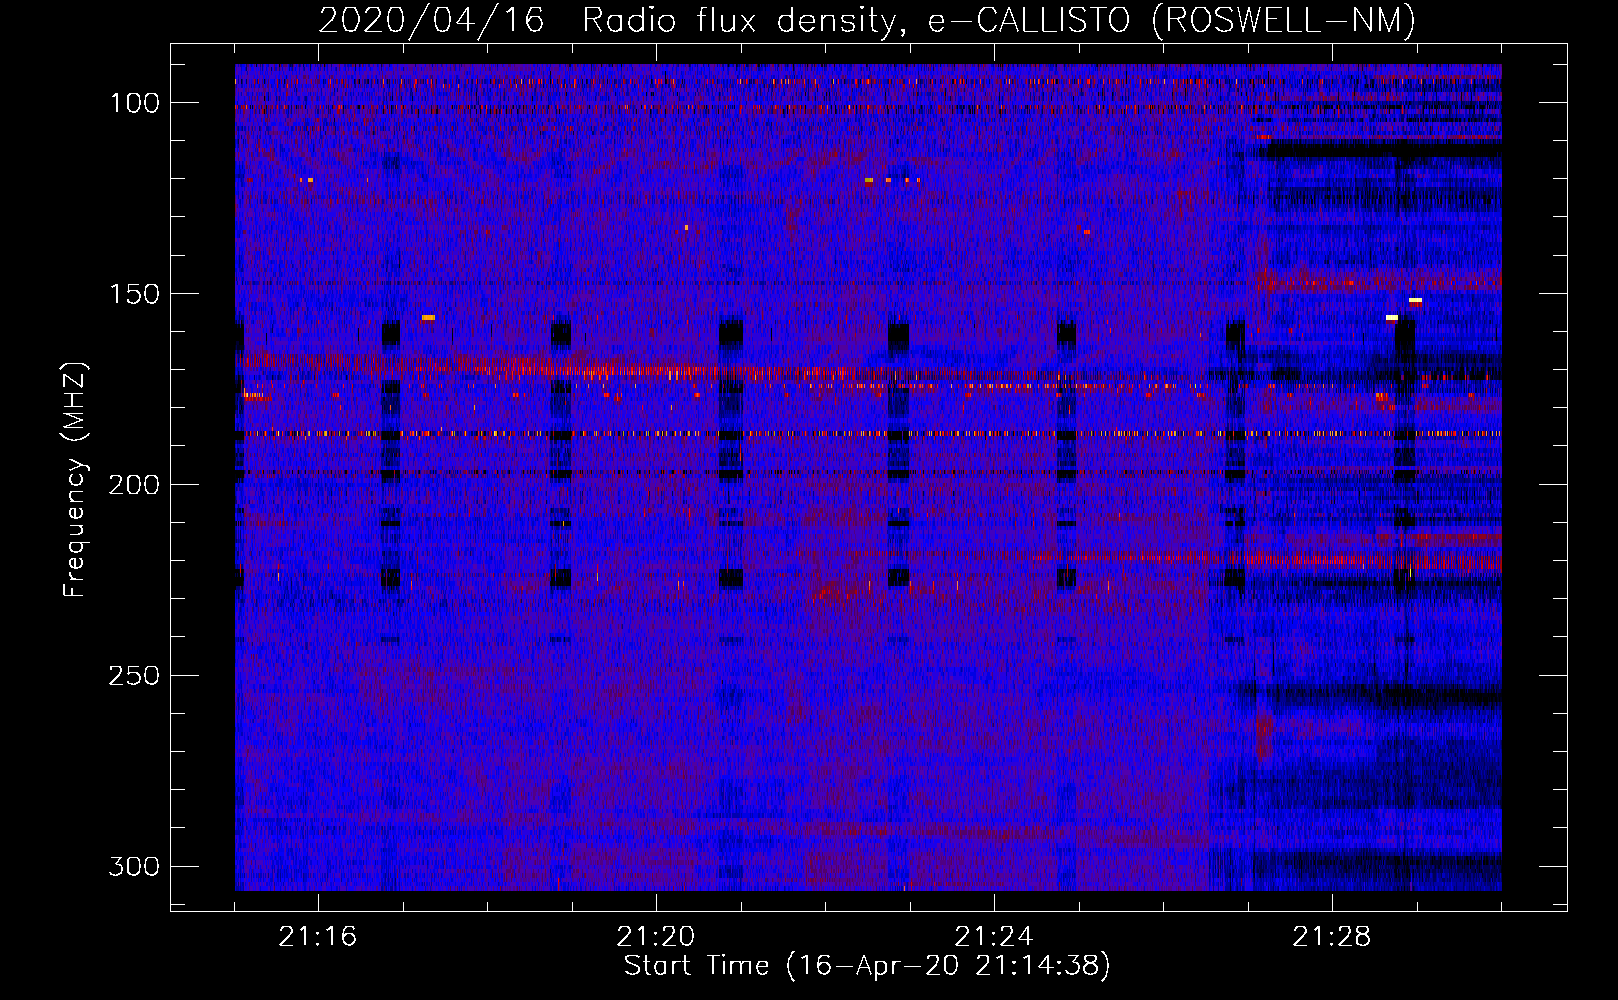Click the '300' frequency tick label
The image size is (1618, 1000).
tap(134, 866)
